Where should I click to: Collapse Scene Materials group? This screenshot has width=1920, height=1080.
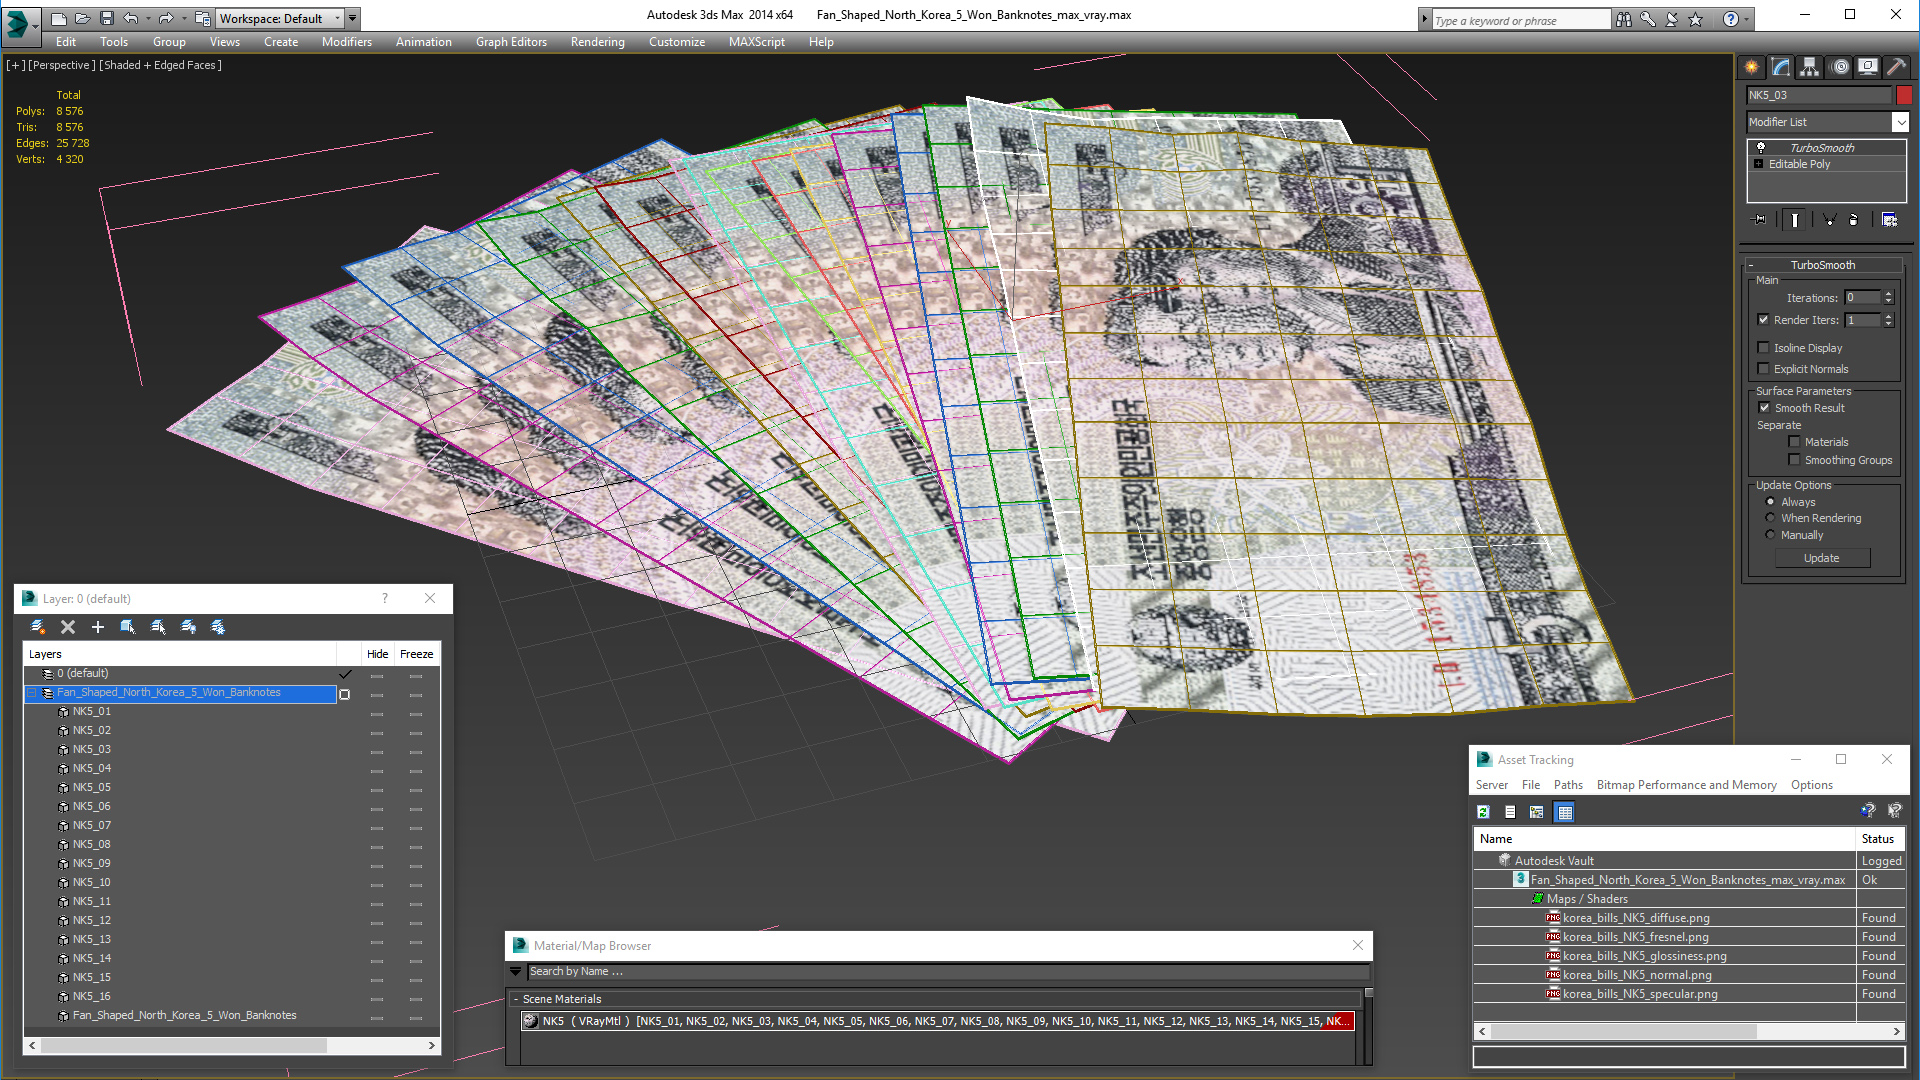(x=516, y=999)
